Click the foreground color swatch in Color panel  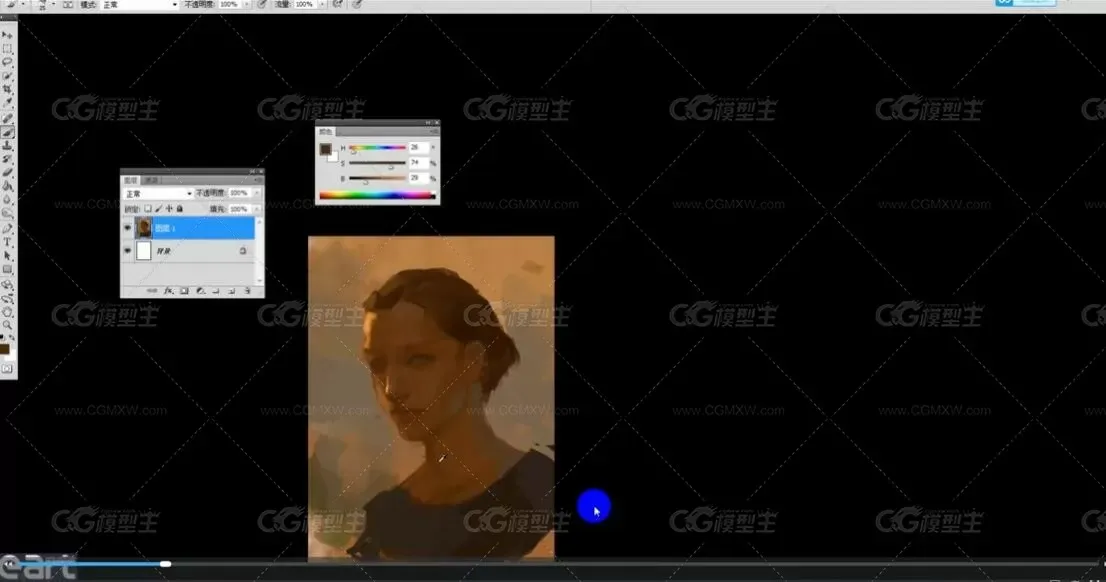pyautogui.click(x=325, y=149)
